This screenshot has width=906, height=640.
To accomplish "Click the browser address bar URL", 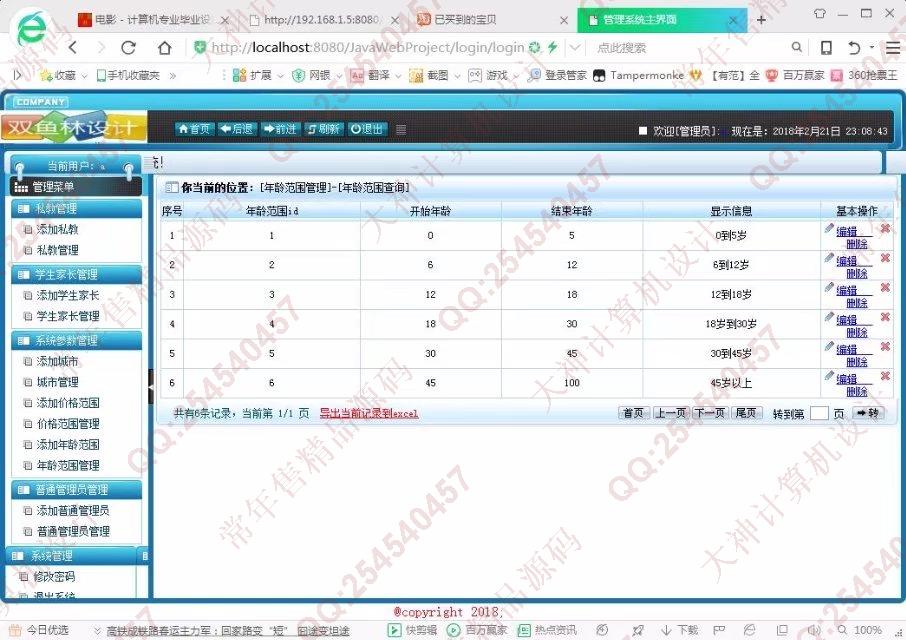I will tap(367, 47).
